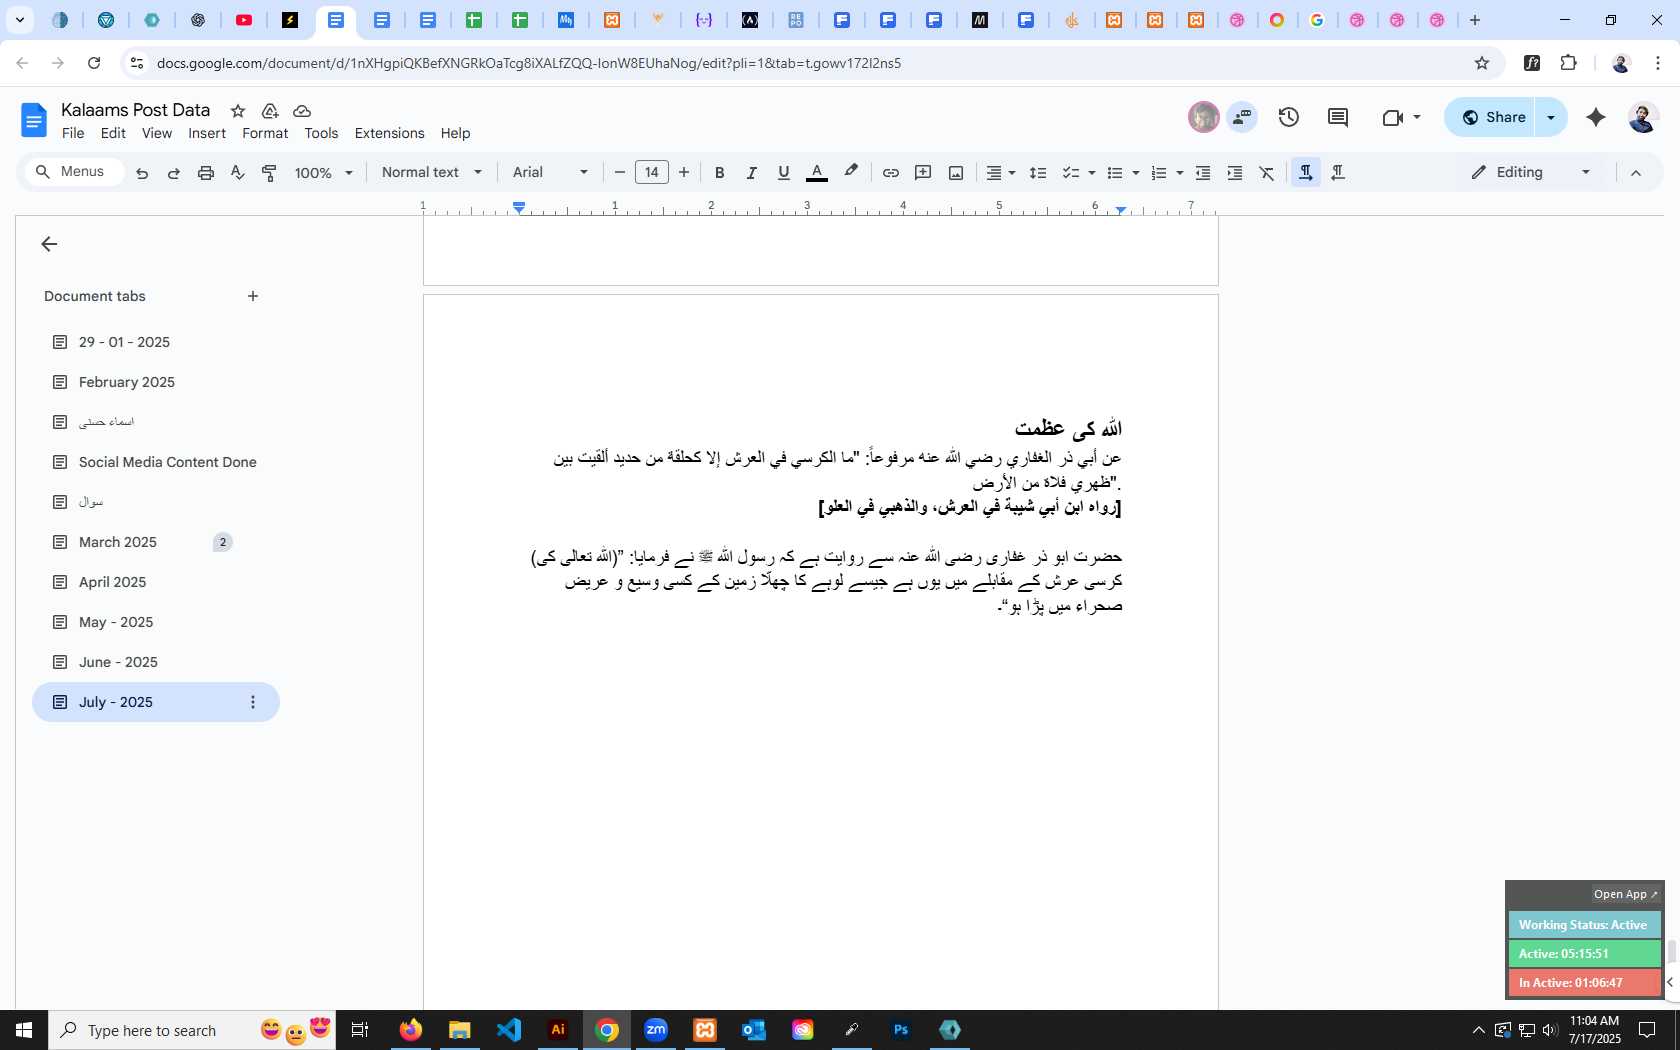Insert a checklist

click(1070, 173)
